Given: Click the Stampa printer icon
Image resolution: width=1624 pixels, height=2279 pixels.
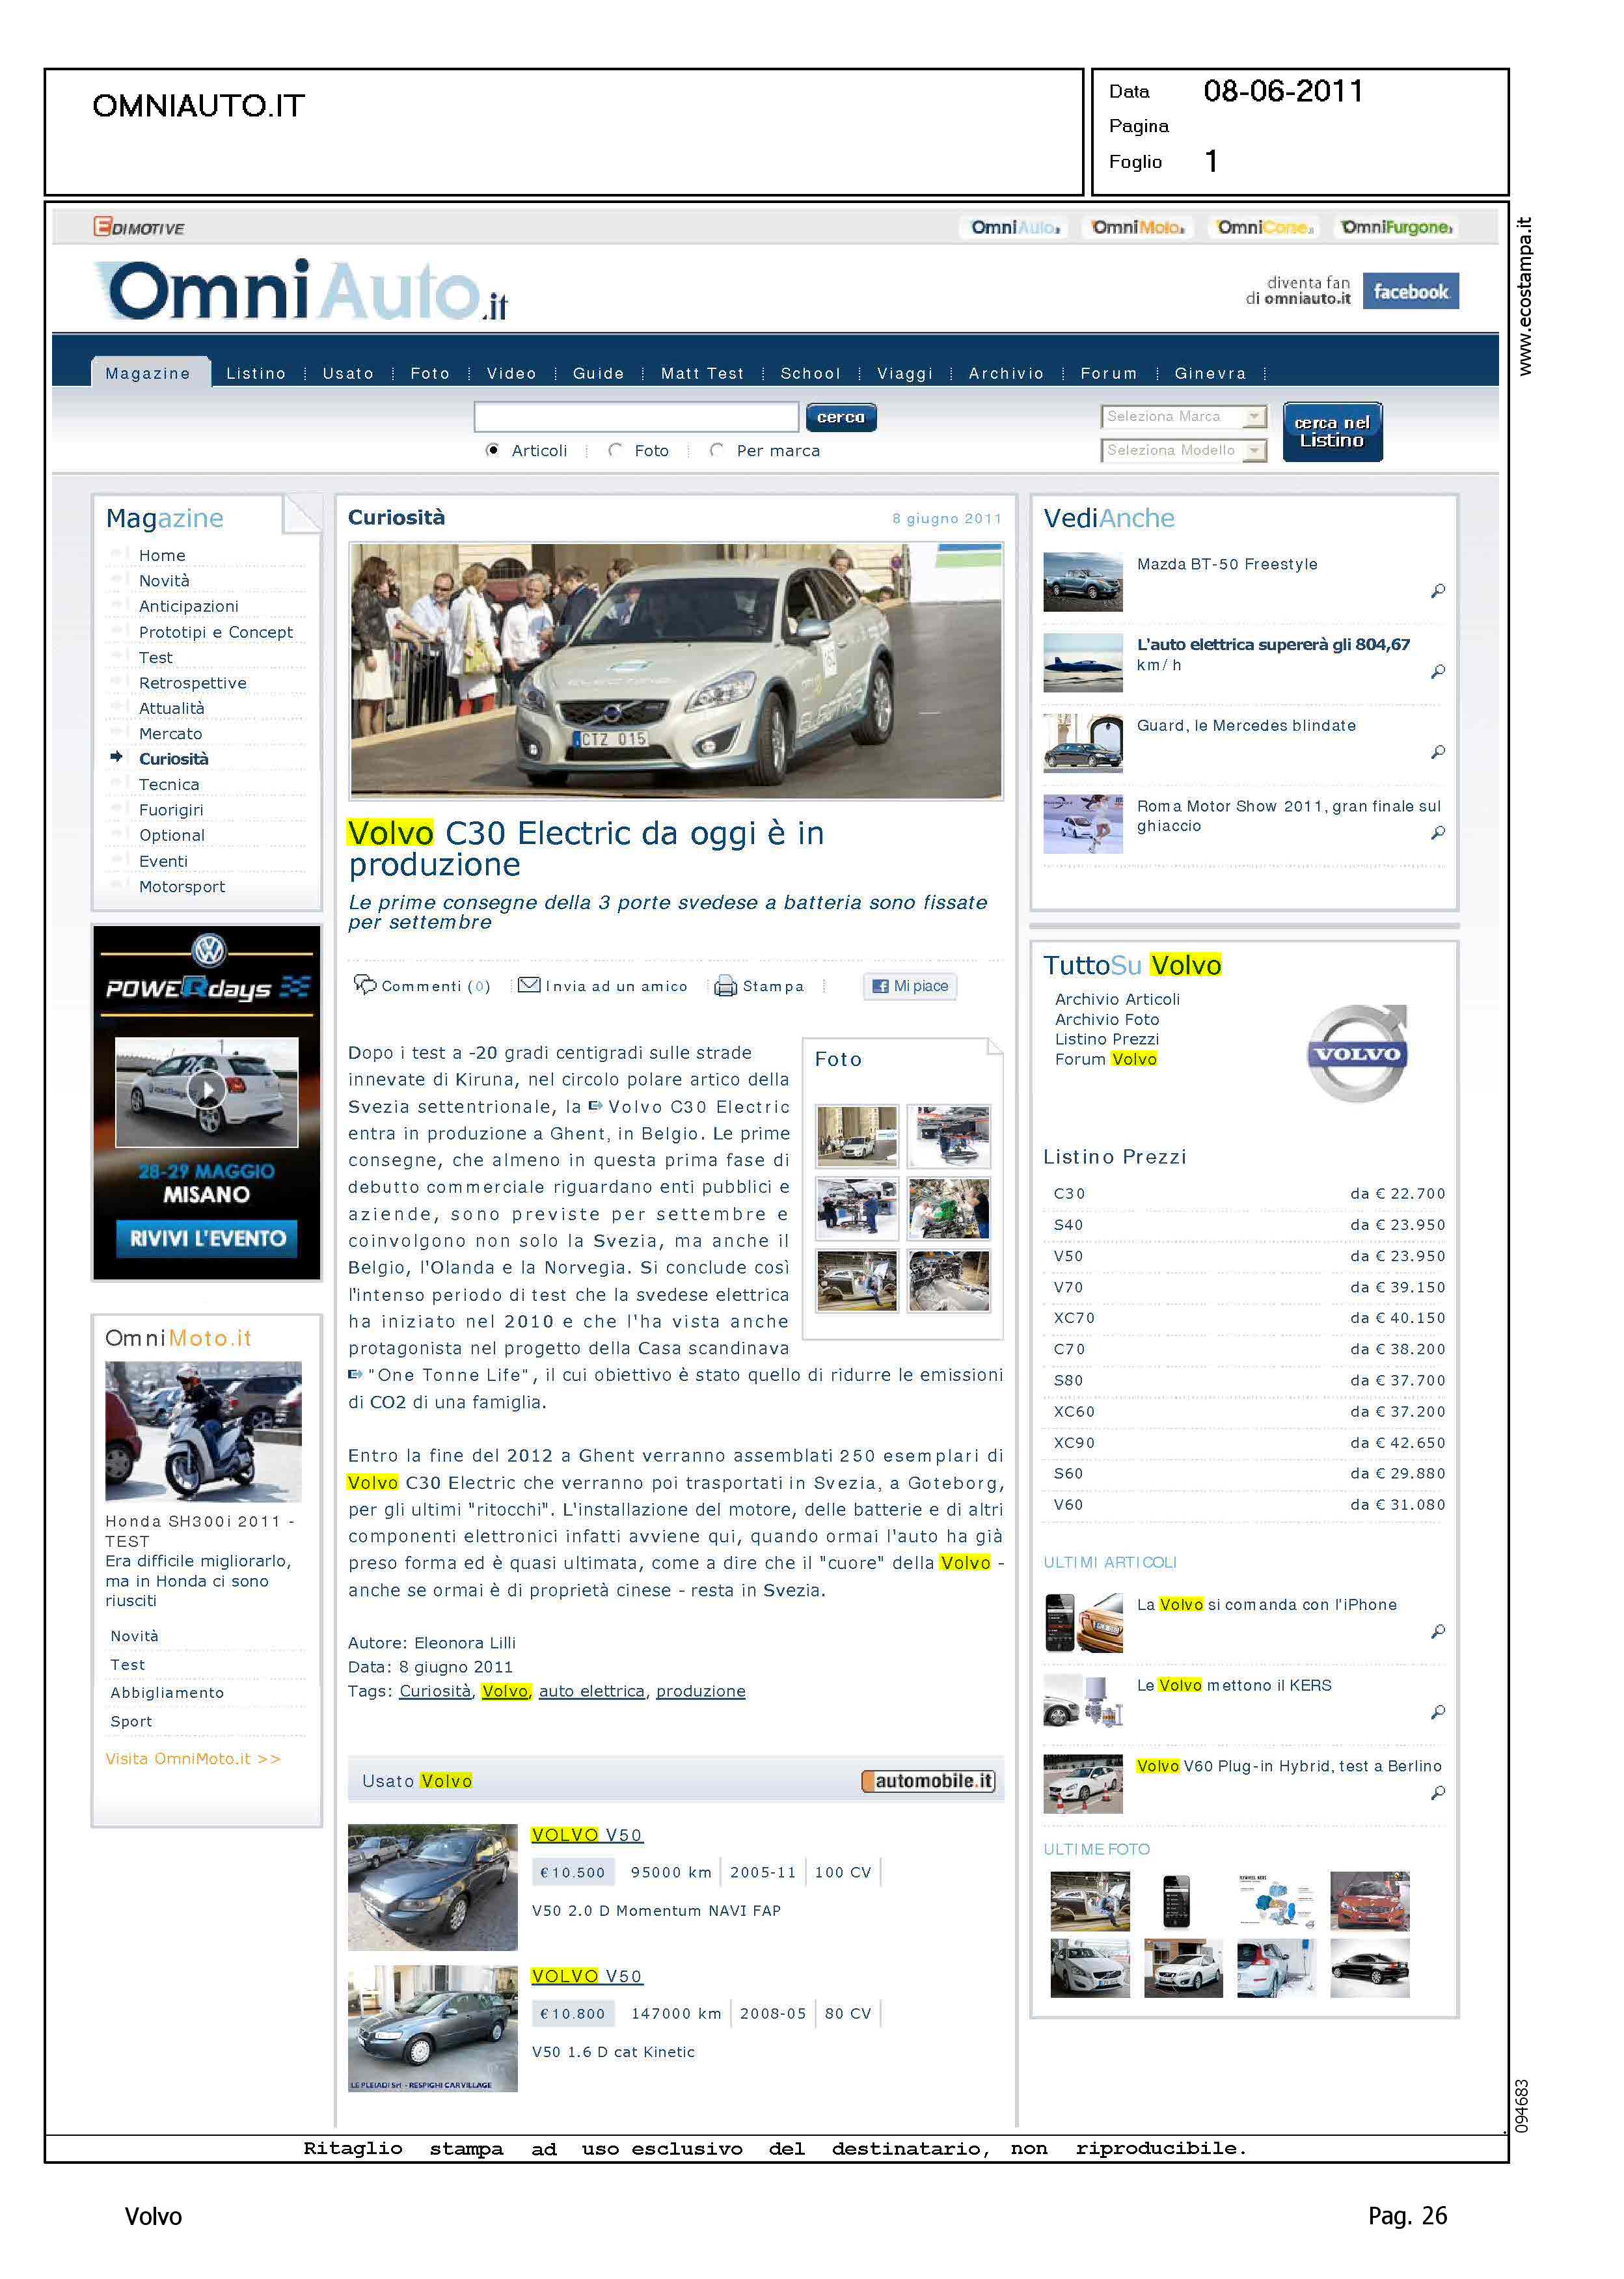Looking at the screenshot, I should (x=725, y=986).
